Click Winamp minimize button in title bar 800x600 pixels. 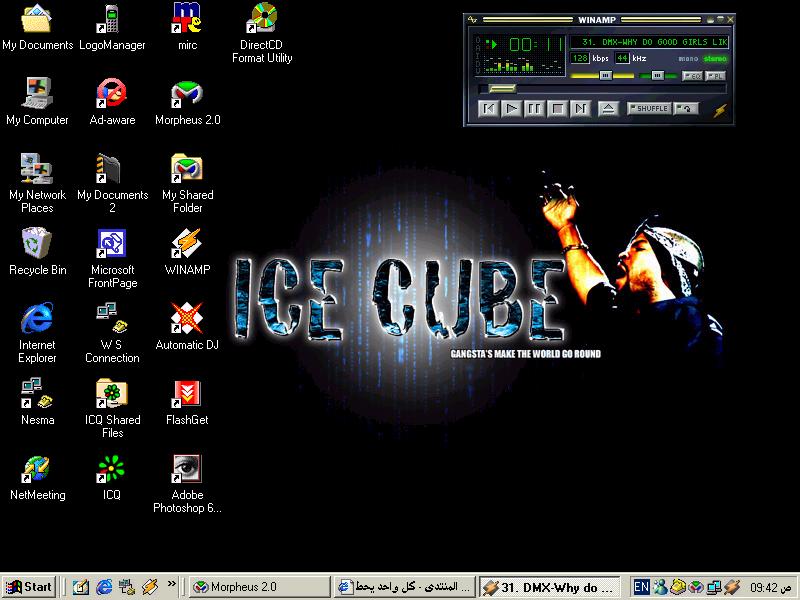710,20
